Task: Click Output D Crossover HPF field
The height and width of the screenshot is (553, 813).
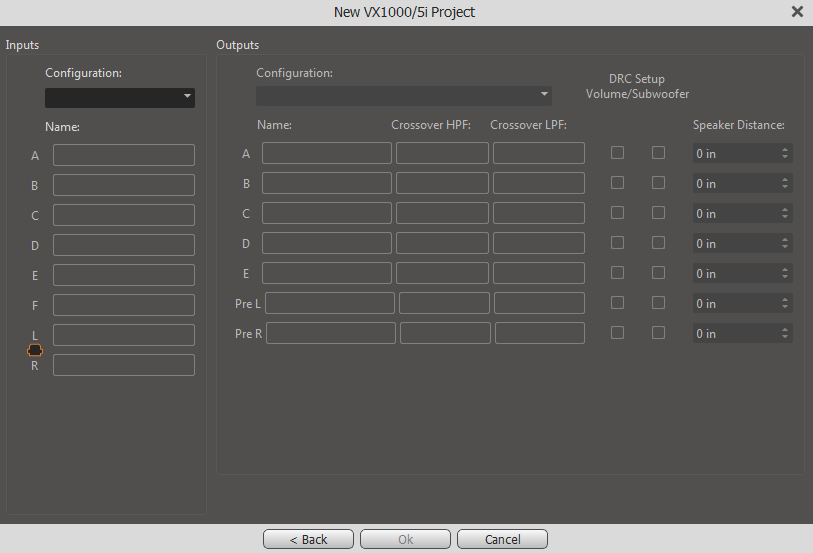Action: (x=442, y=244)
